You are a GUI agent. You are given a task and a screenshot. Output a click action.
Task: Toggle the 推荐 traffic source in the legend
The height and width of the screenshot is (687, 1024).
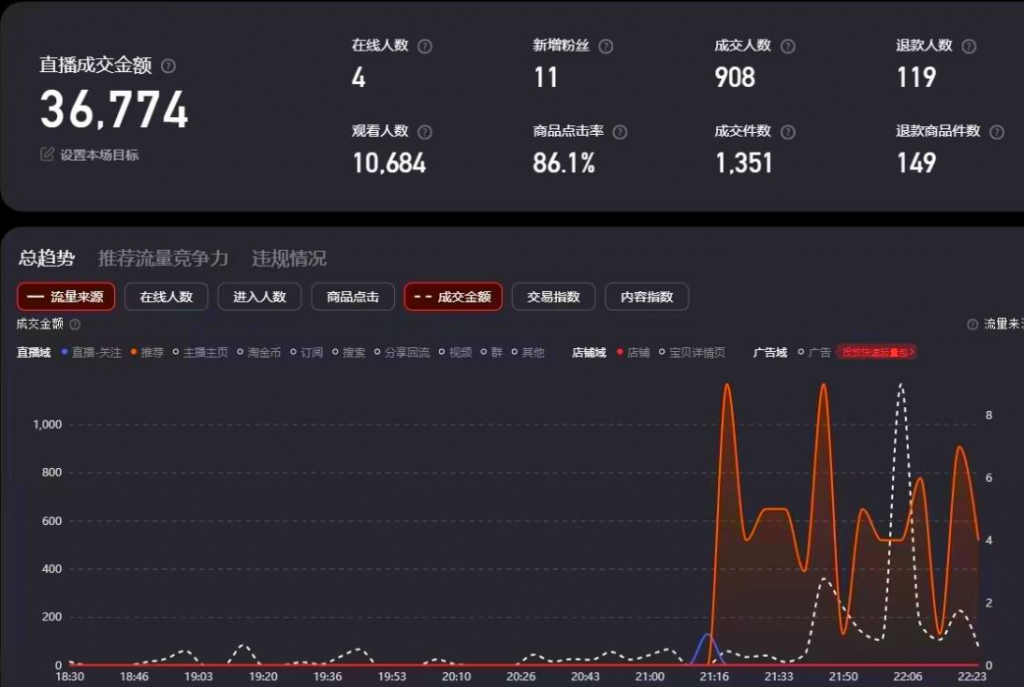[145, 352]
